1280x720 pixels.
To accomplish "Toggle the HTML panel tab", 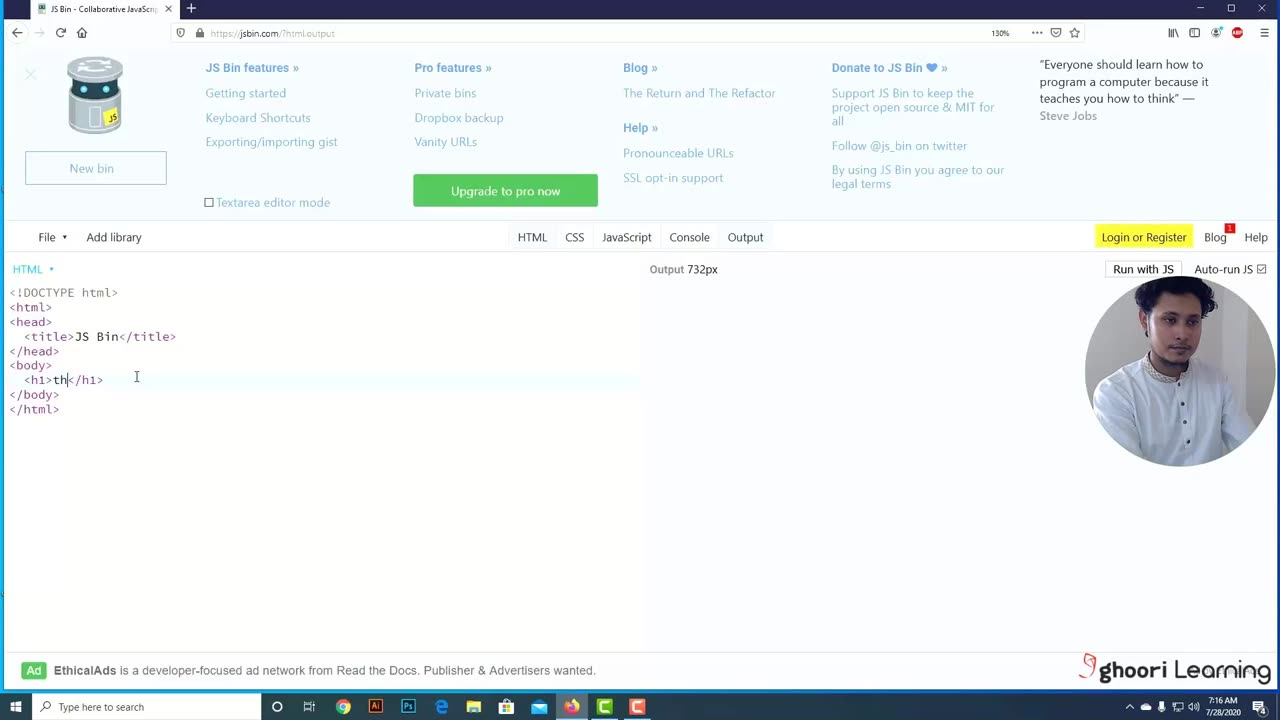I will pos(532,237).
